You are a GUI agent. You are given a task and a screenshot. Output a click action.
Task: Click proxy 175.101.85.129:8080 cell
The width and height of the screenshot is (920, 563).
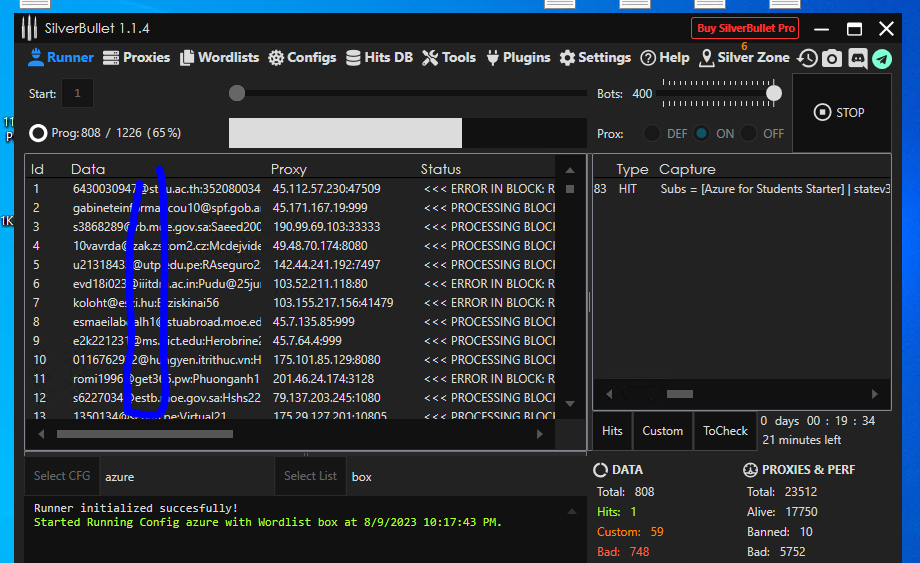[x=326, y=360]
